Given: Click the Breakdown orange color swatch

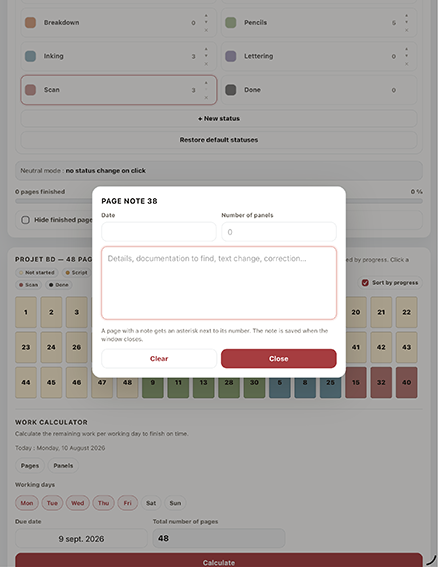Looking at the screenshot, I should click(30, 22).
